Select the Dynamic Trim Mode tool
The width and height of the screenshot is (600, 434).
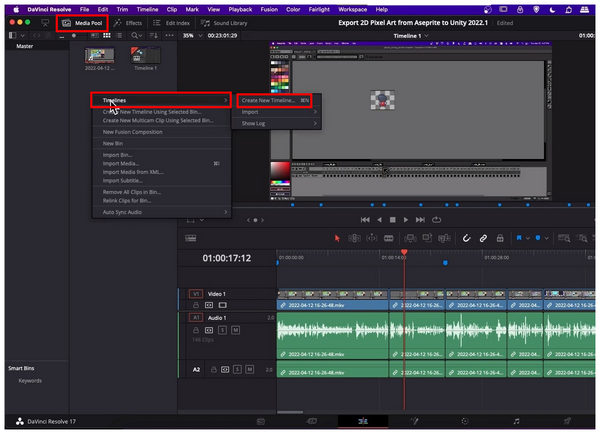372,238
